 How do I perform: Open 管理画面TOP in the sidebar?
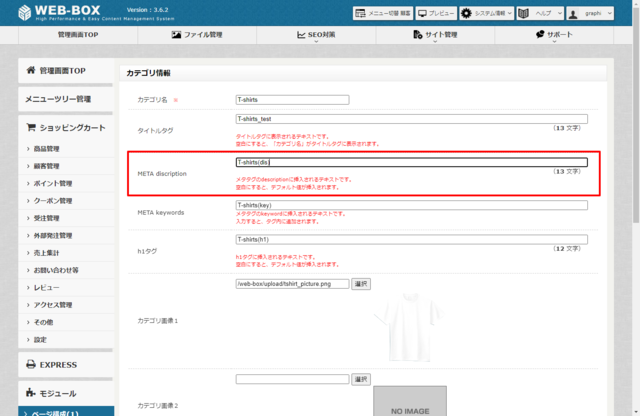[x=66, y=71]
